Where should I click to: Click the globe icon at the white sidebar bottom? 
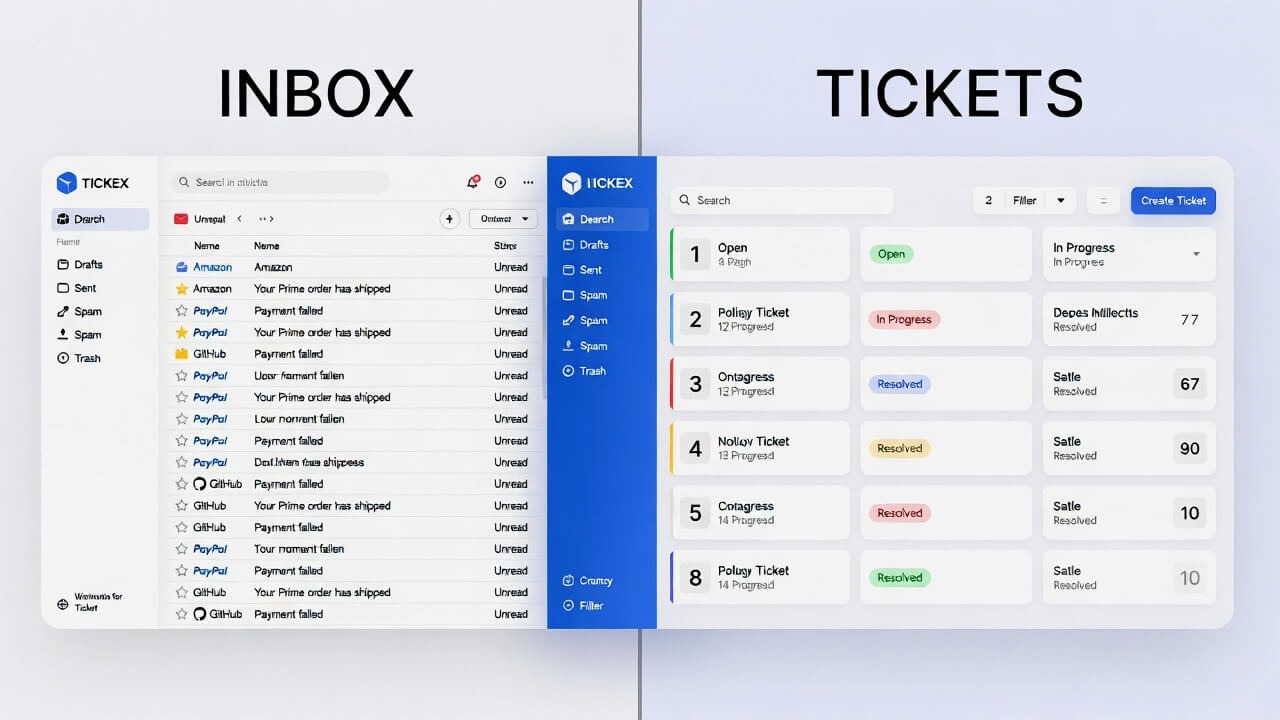click(63, 604)
